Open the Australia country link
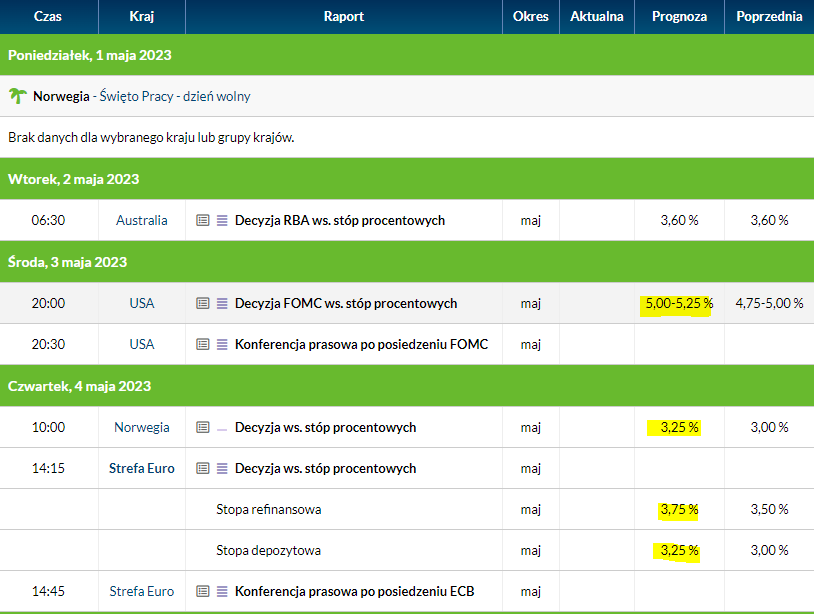The height and width of the screenshot is (614, 814). [142, 221]
